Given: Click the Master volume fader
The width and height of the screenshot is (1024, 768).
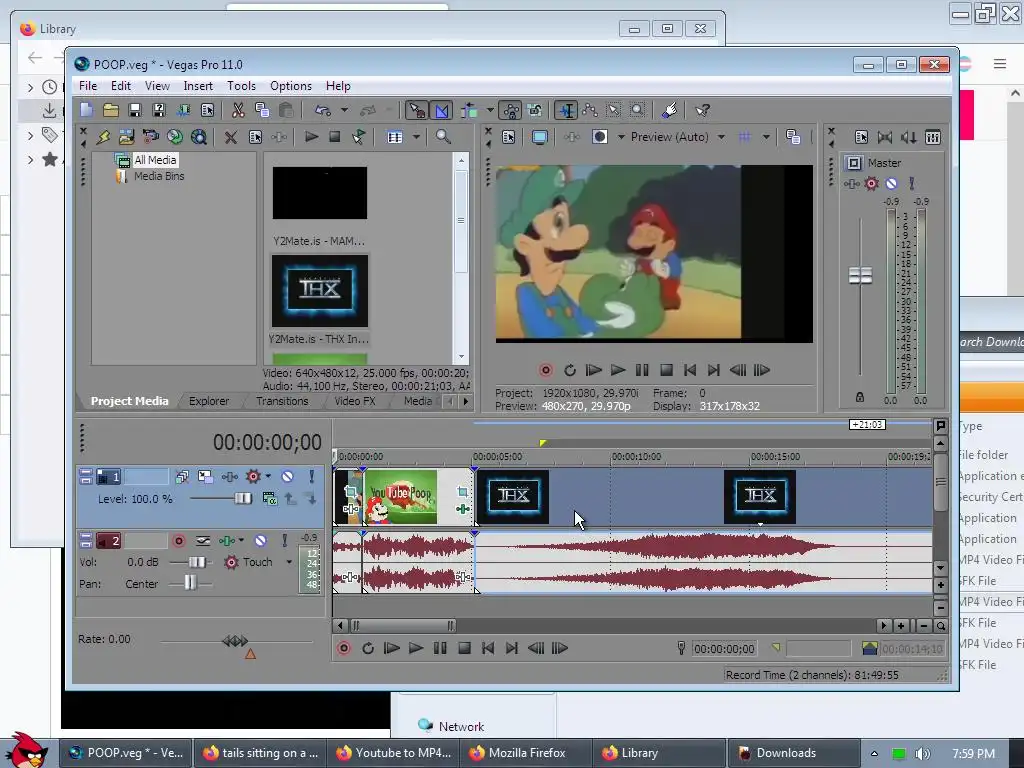Looking at the screenshot, I should pyautogui.click(x=860, y=276).
